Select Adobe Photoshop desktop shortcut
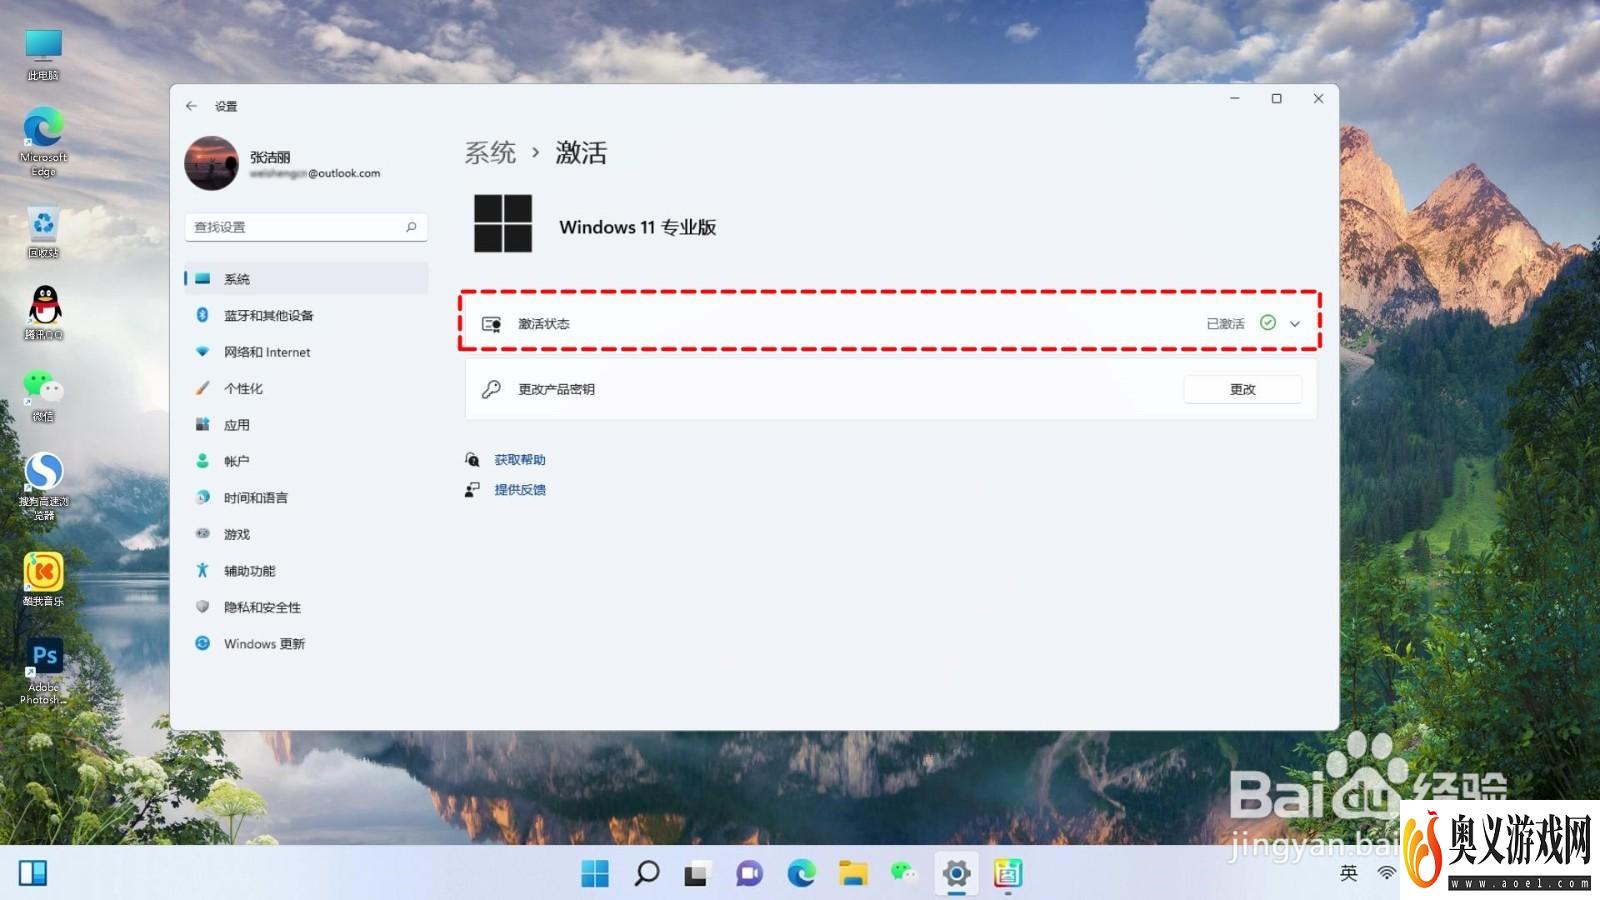 pyautogui.click(x=43, y=672)
